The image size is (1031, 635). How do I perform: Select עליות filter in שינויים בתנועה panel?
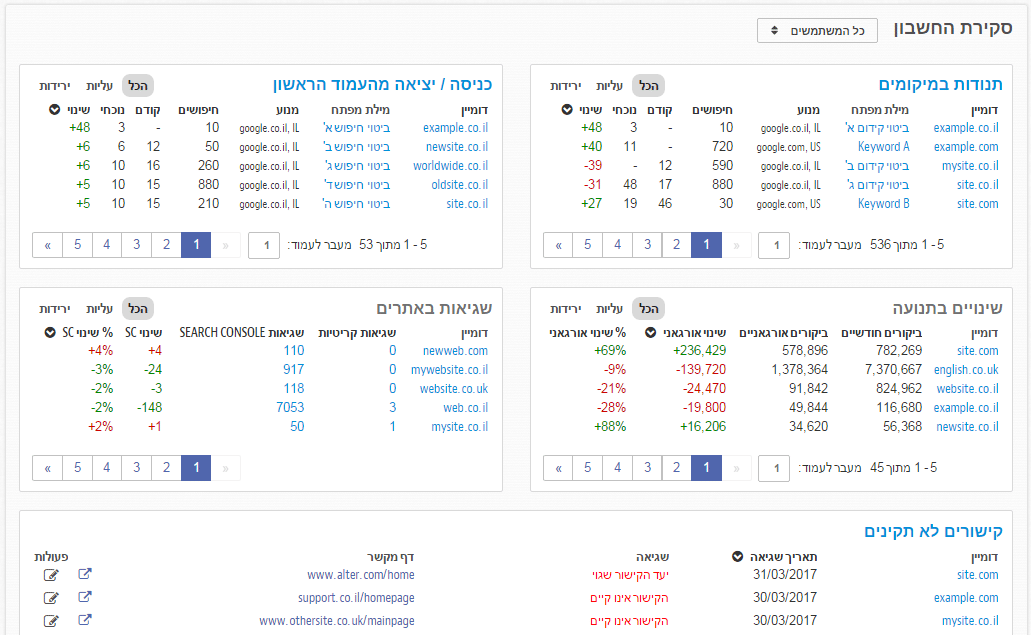610,309
